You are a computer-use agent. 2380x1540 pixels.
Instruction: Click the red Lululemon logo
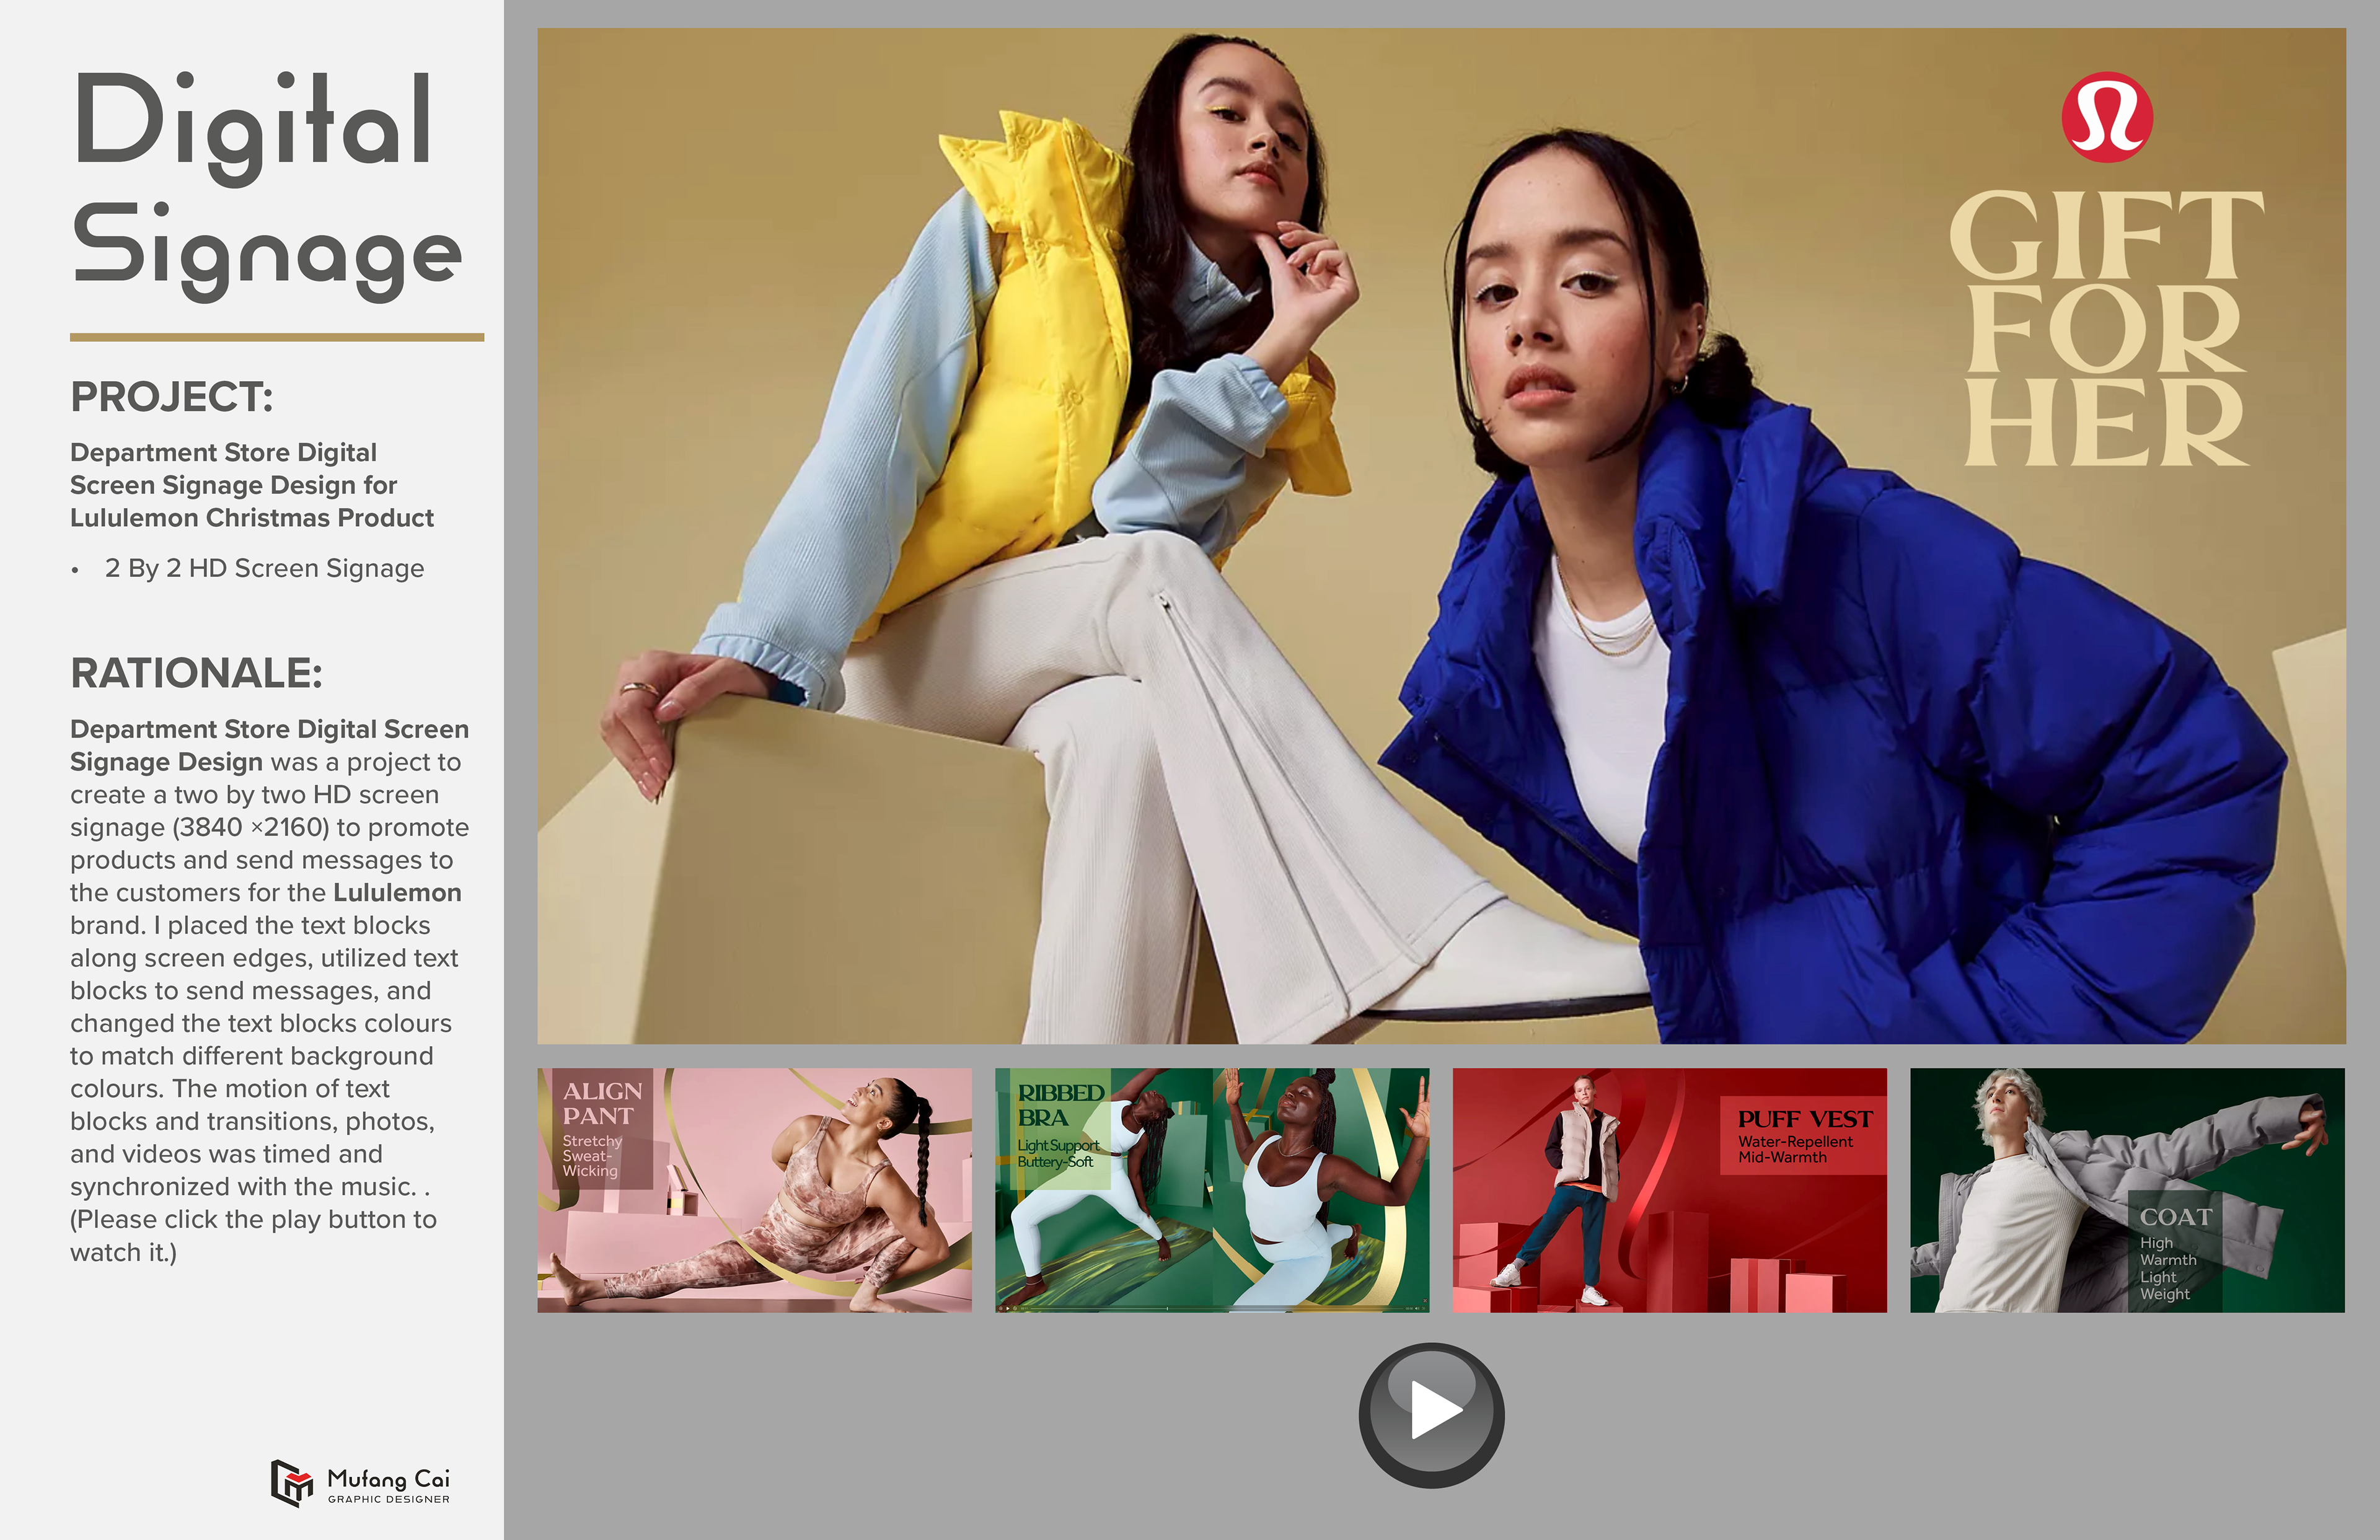click(x=2107, y=117)
